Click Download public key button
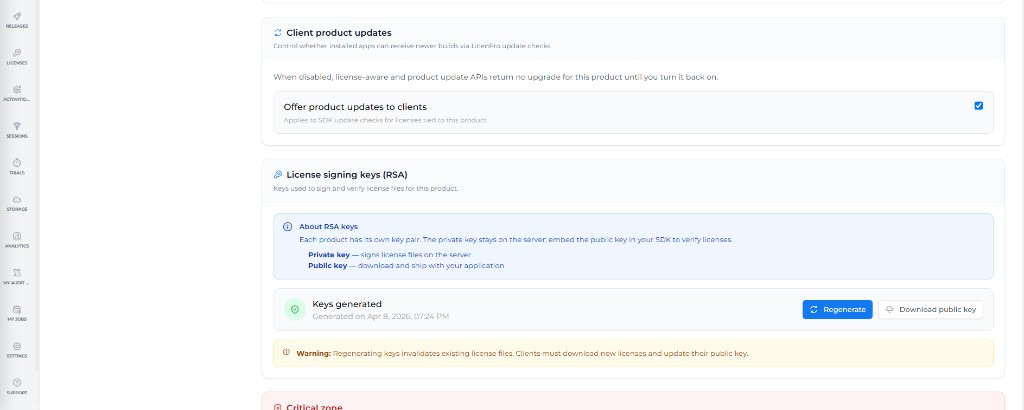The height and width of the screenshot is (410, 1024). click(x=931, y=309)
